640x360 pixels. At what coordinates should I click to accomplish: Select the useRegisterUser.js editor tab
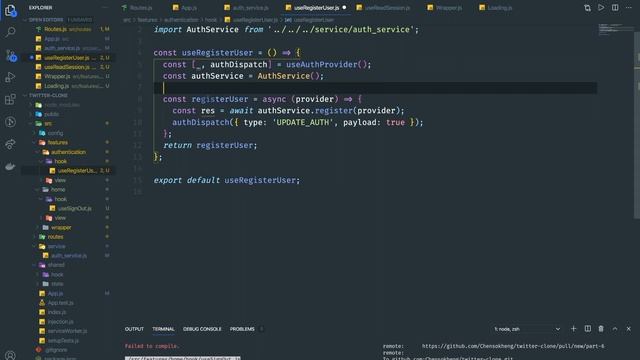[x=316, y=8]
